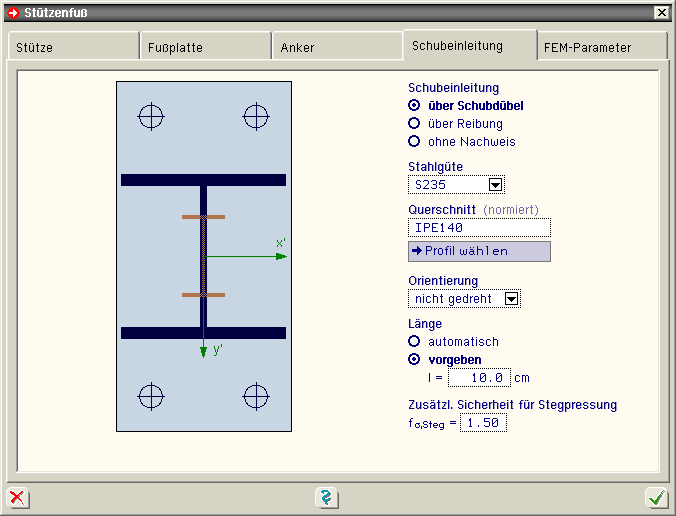Close the Stützenfuß window
Viewport: 676px width, 516px height.
point(661,12)
